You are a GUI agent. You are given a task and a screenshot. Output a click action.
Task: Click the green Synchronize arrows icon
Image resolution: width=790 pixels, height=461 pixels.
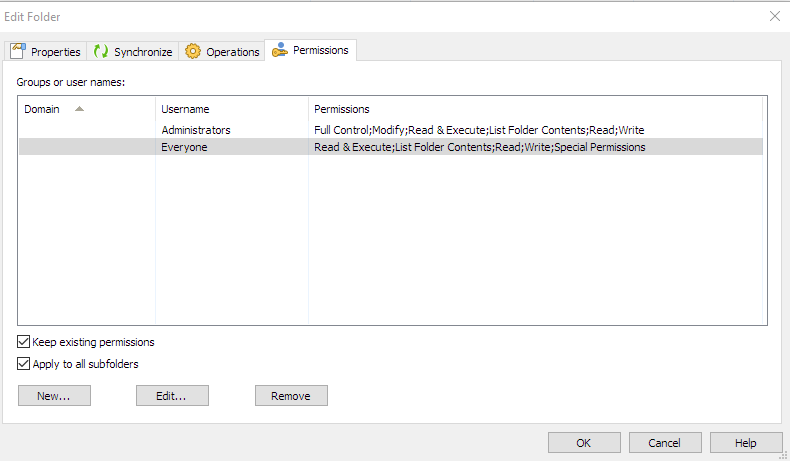click(100, 51)
